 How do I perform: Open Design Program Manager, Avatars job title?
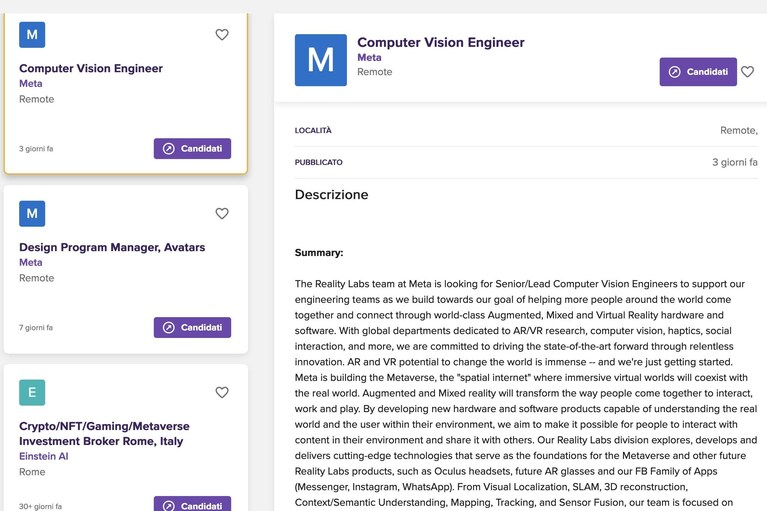(112, 247)
